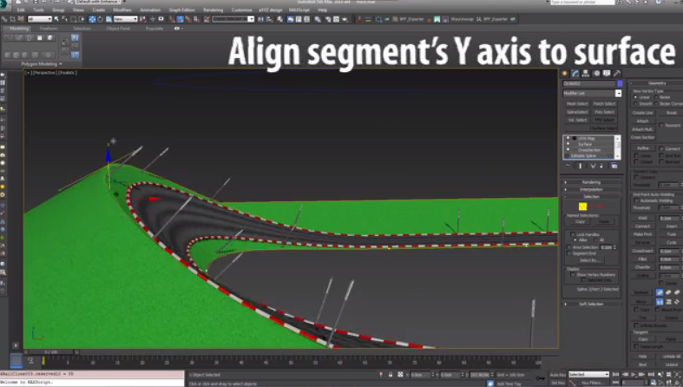Click Configure Modifier Sets icon below stack
The width and height of the screenshot is (683, 387).
tap(614, 166)
